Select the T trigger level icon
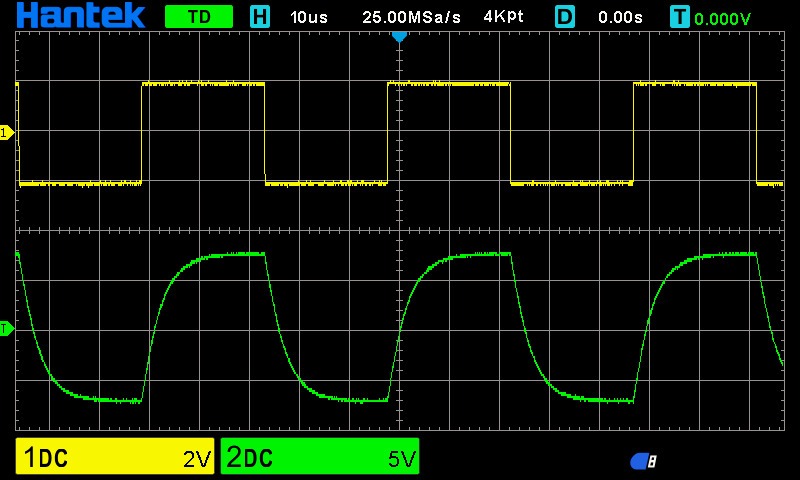 [x=680, y=17]
